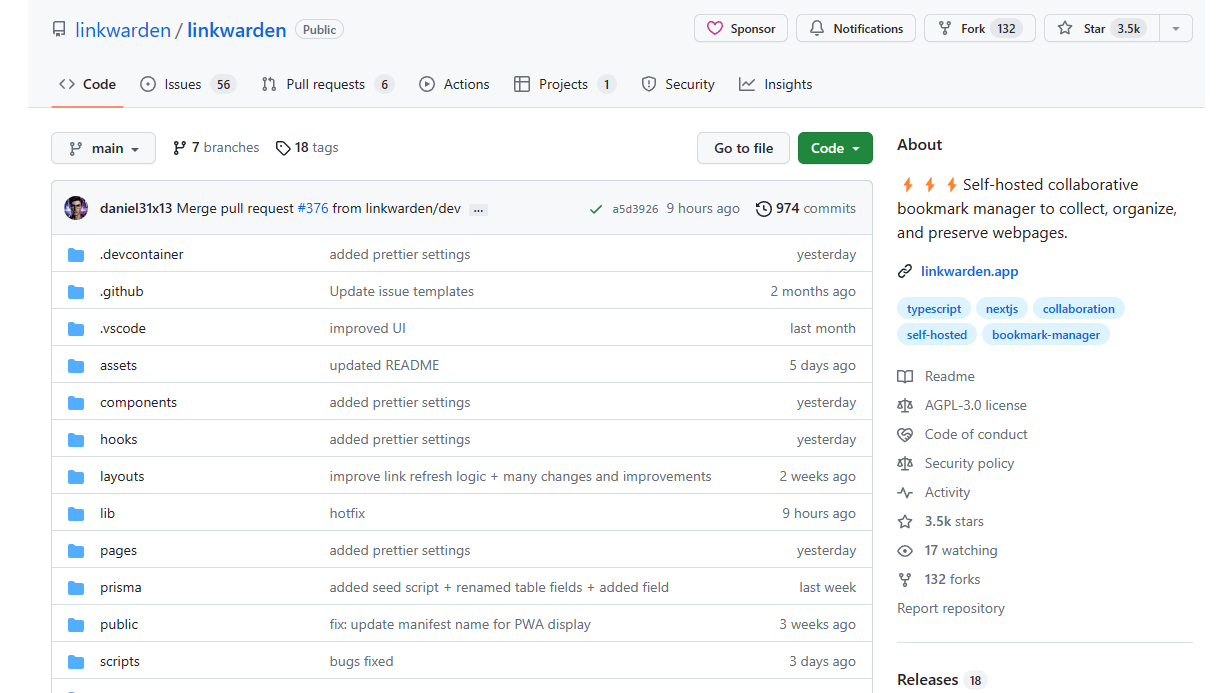Select the typescript topic tag
Image resolution: width=1232 pixels, height=693 pixels.
(934, 308)
